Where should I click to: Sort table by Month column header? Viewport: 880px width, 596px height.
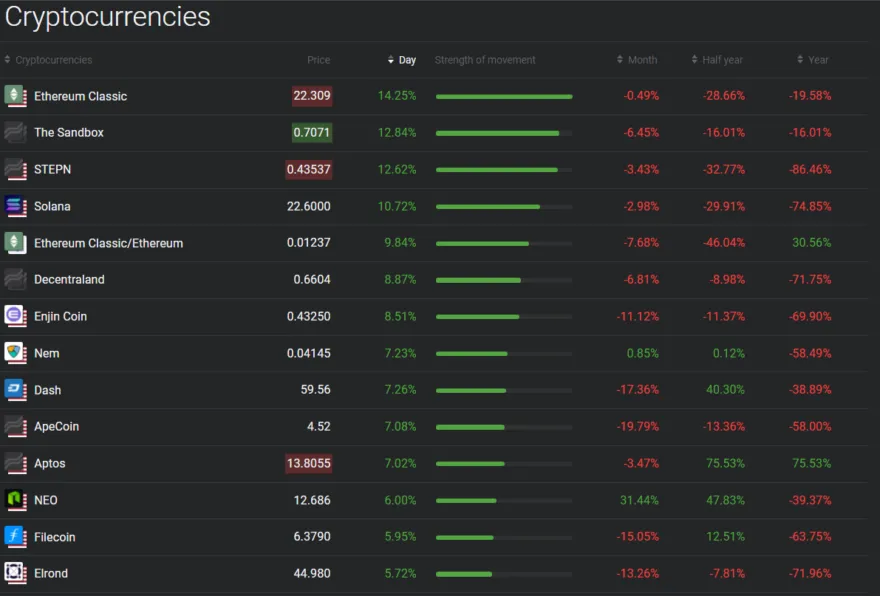coord(642,60)
